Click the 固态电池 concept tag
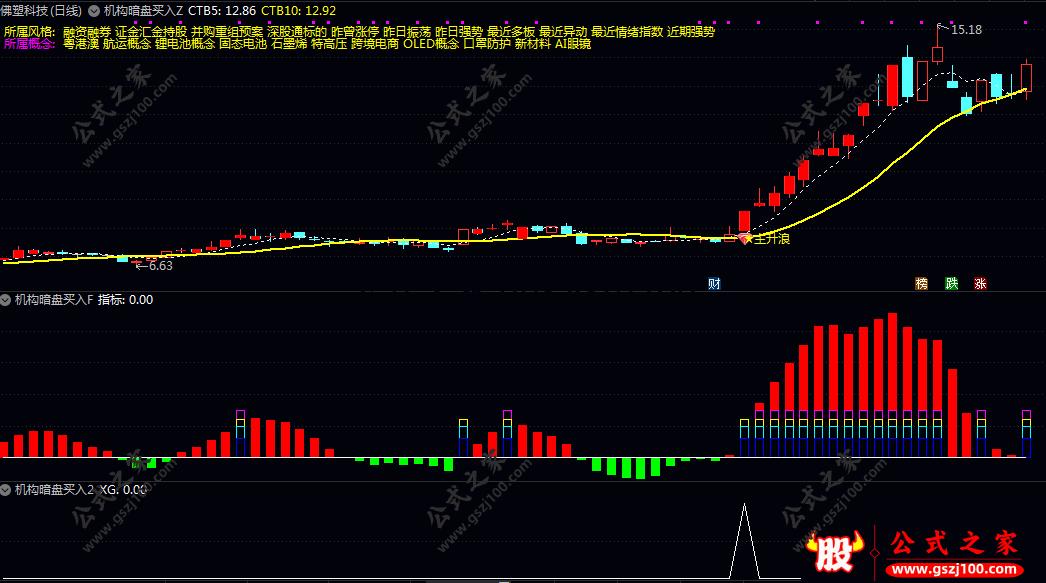 click(243, 43)
